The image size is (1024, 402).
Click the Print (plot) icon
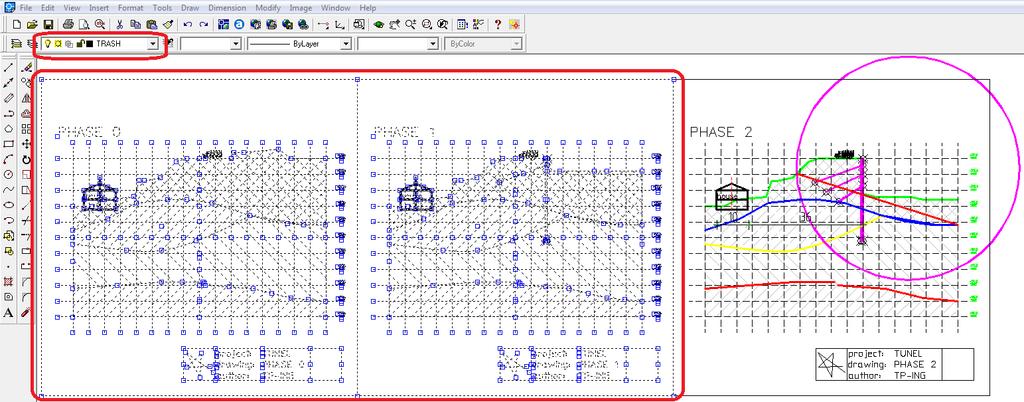coord(68,25)
